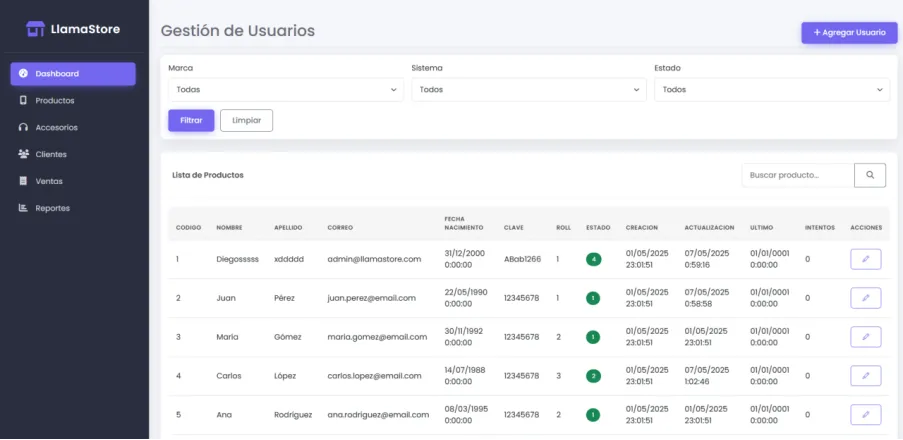This screenshot has height=440, width=903.
Task: Open the Ventas menu item
Action: point(73,181)
